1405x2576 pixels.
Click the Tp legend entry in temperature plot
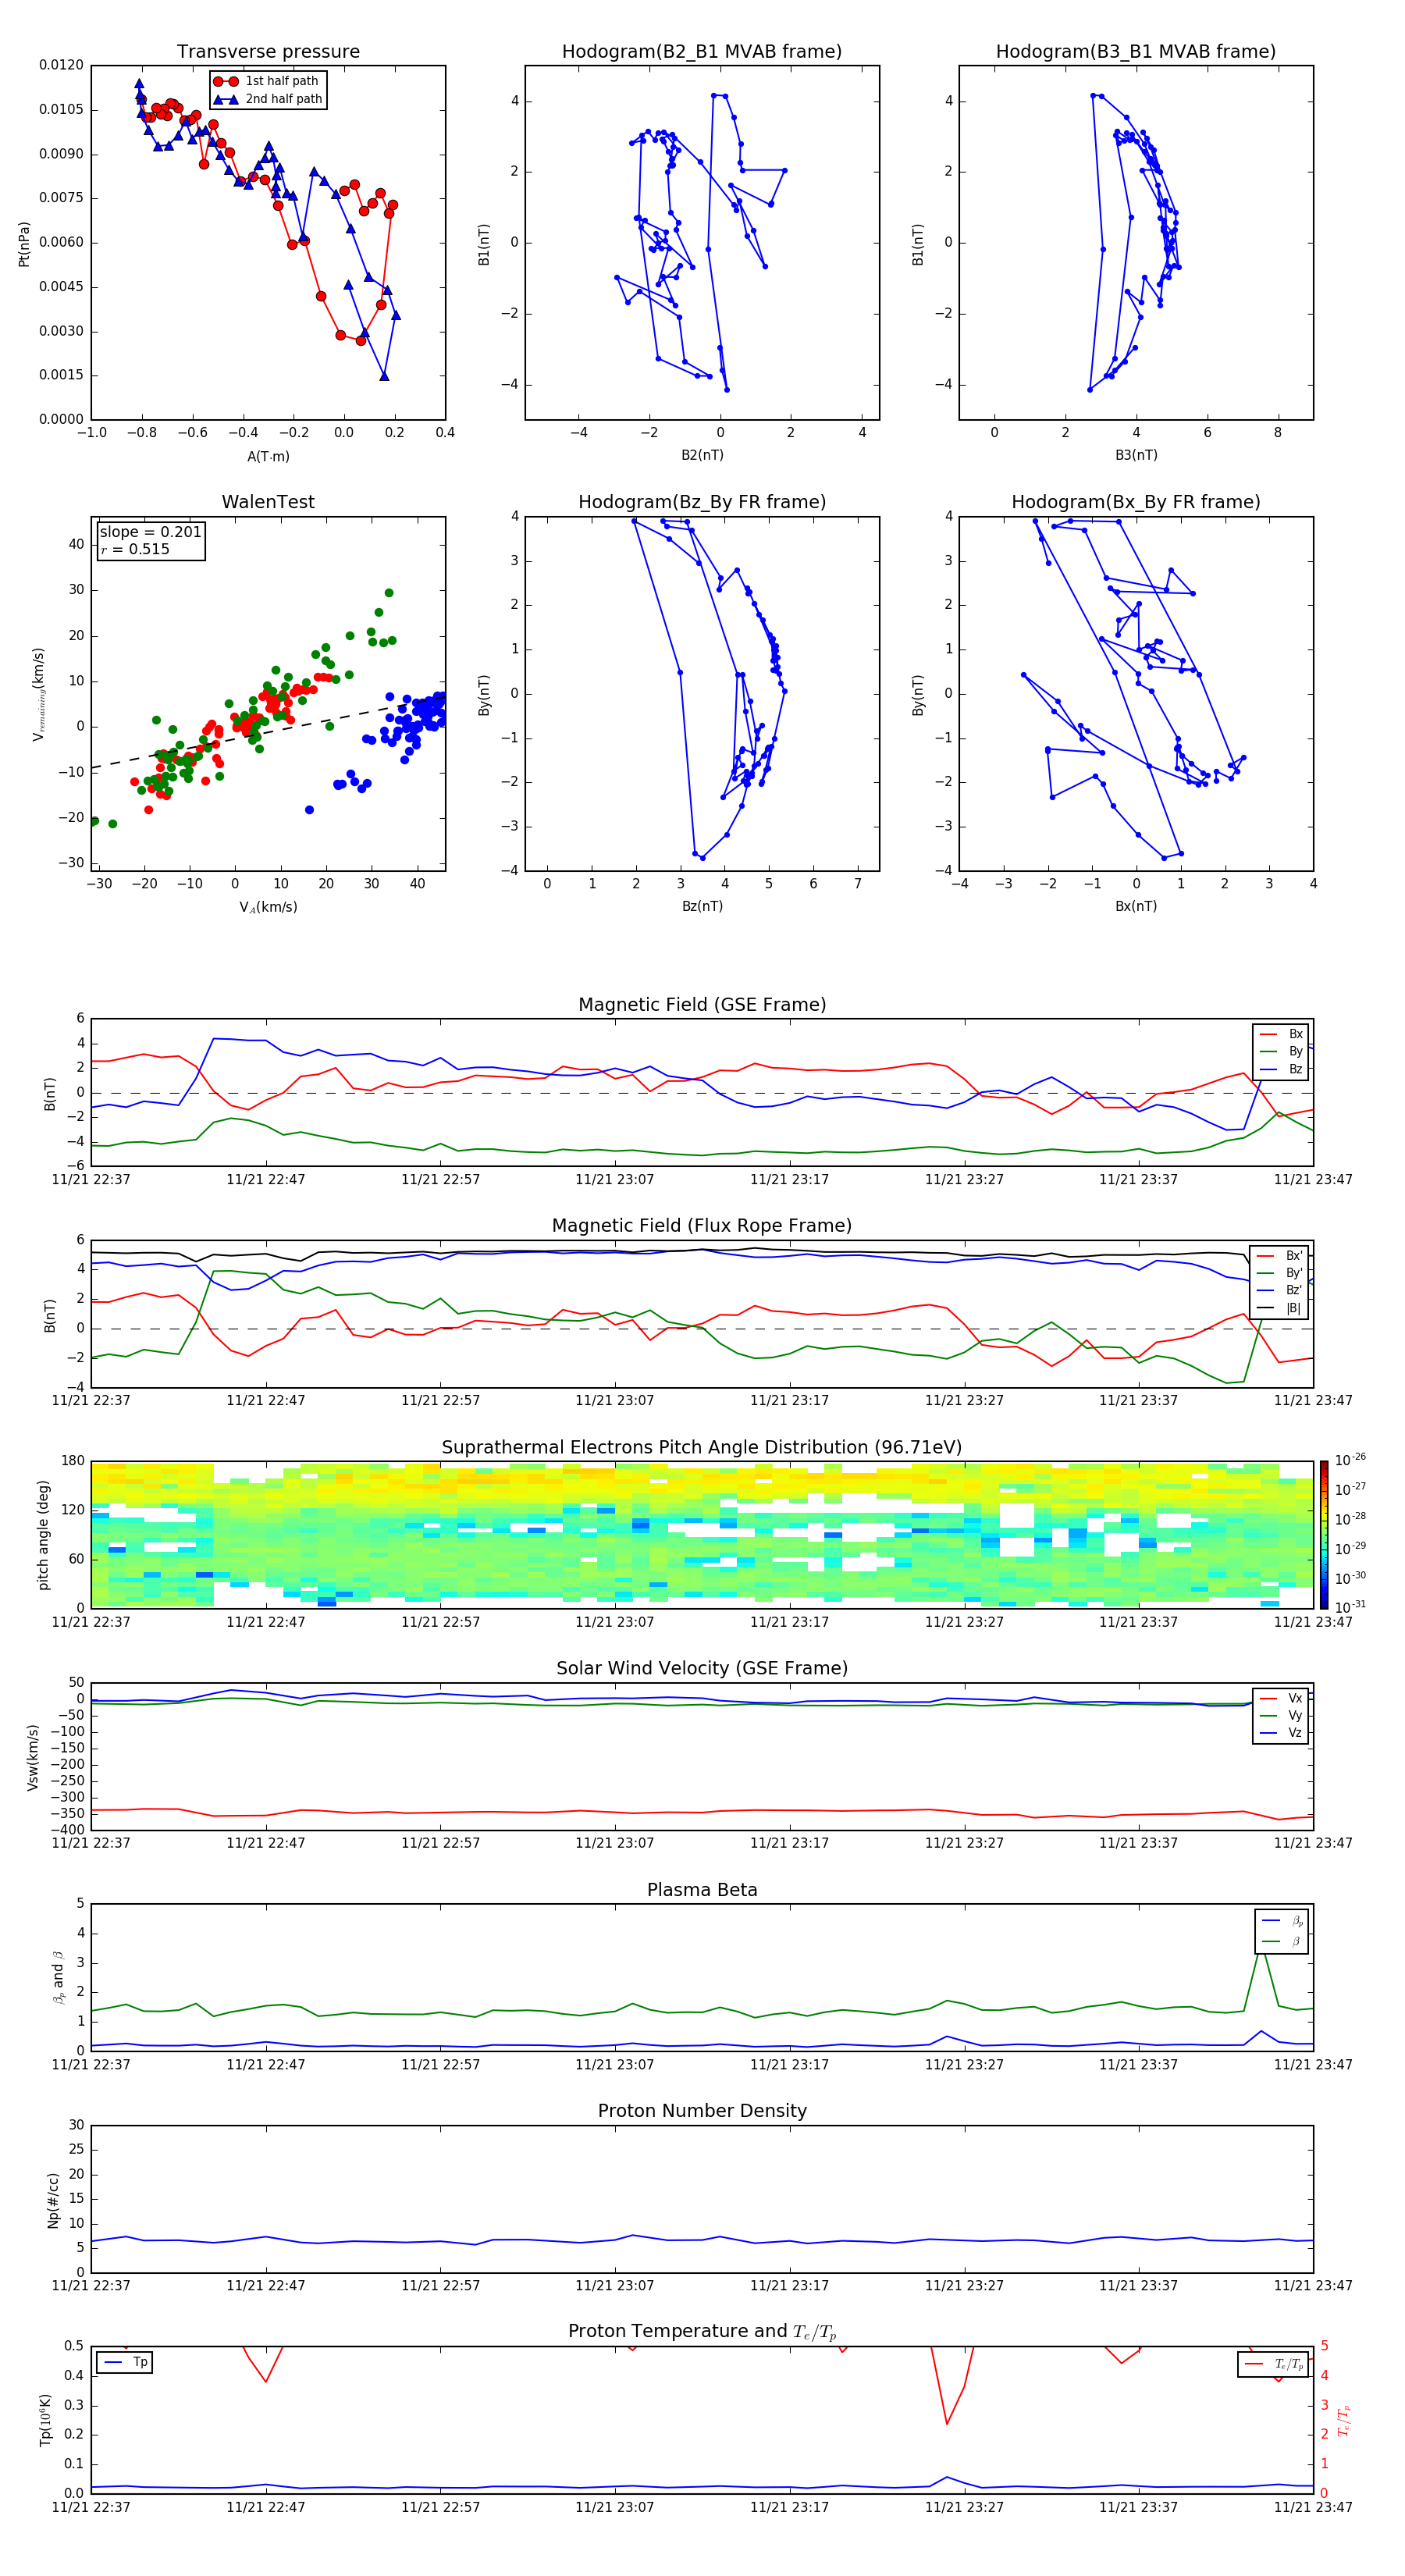[x=125, y=2362]
